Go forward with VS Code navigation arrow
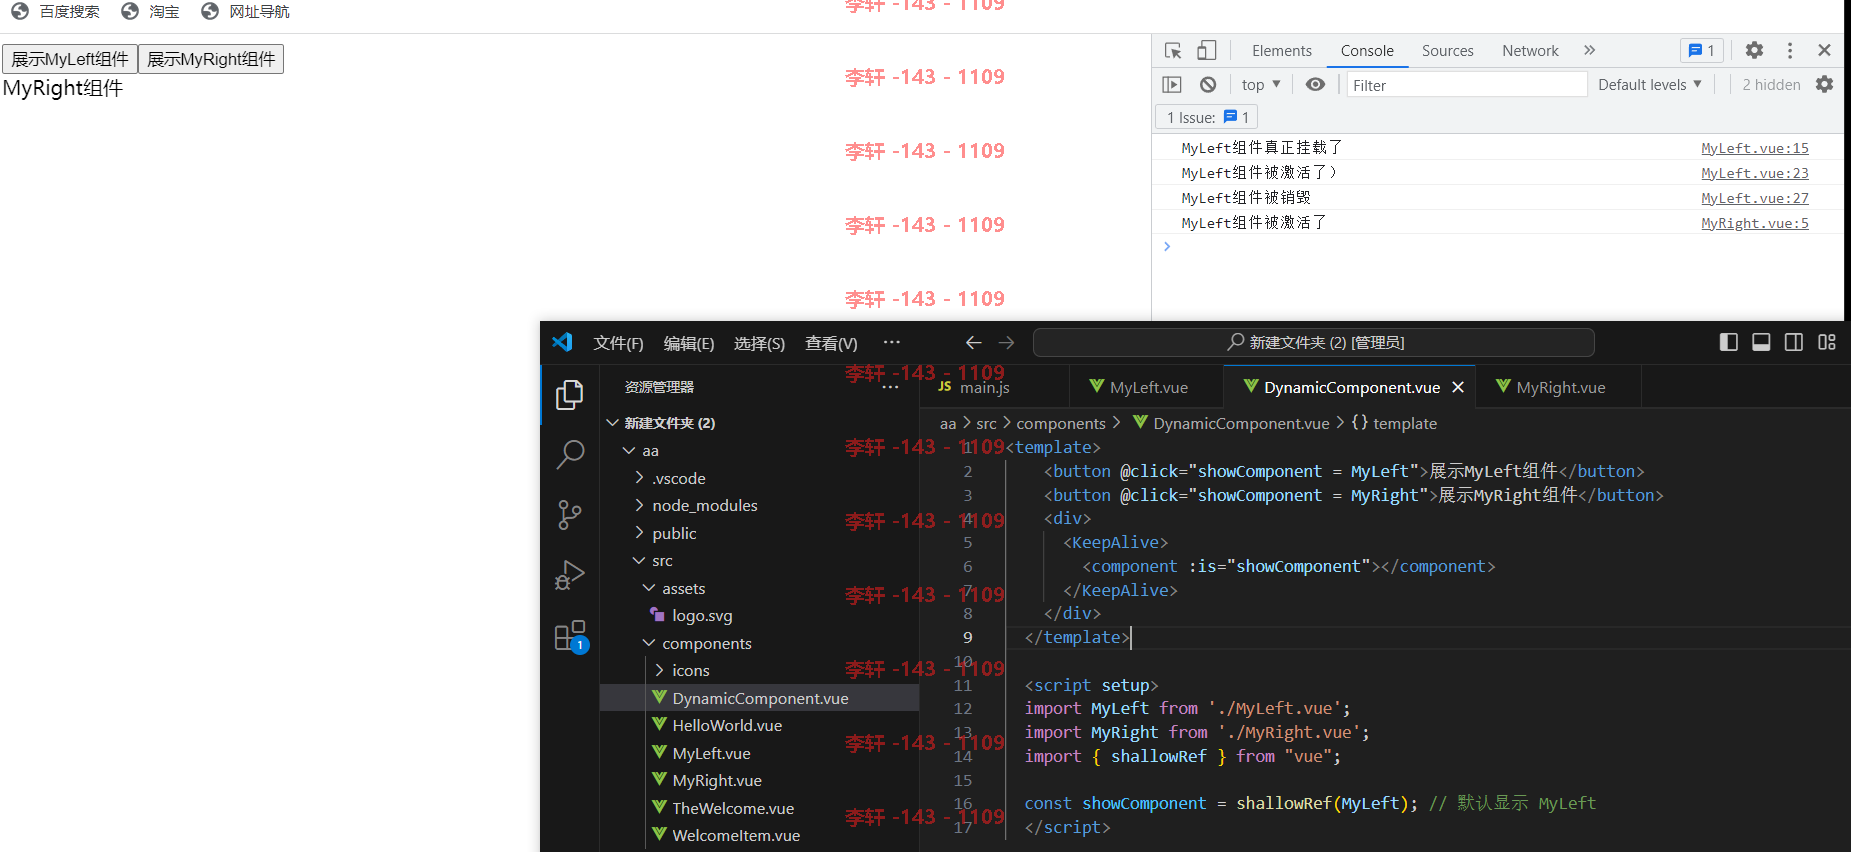 point(1006,342)
